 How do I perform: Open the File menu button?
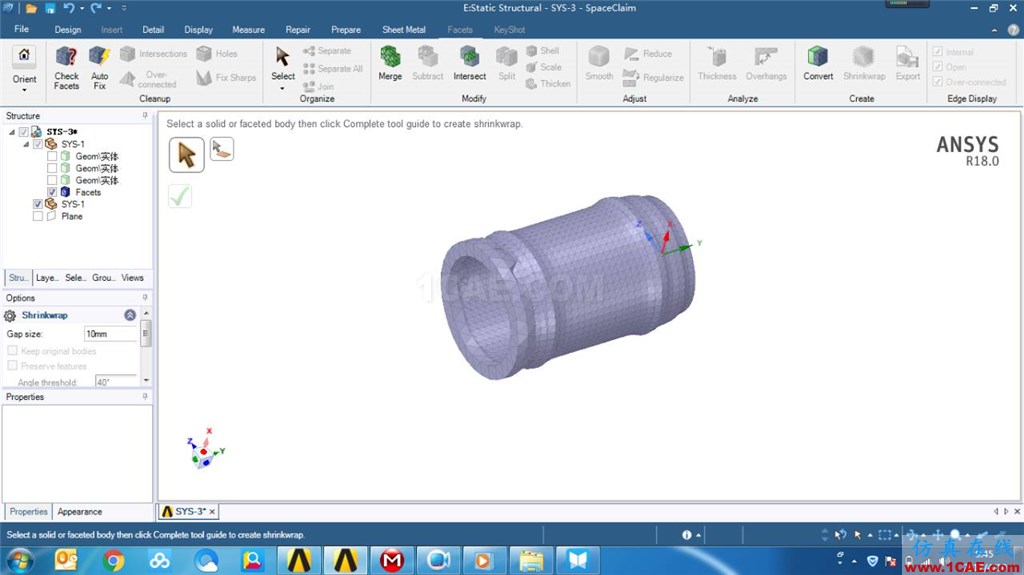click(x=22, y=29)
